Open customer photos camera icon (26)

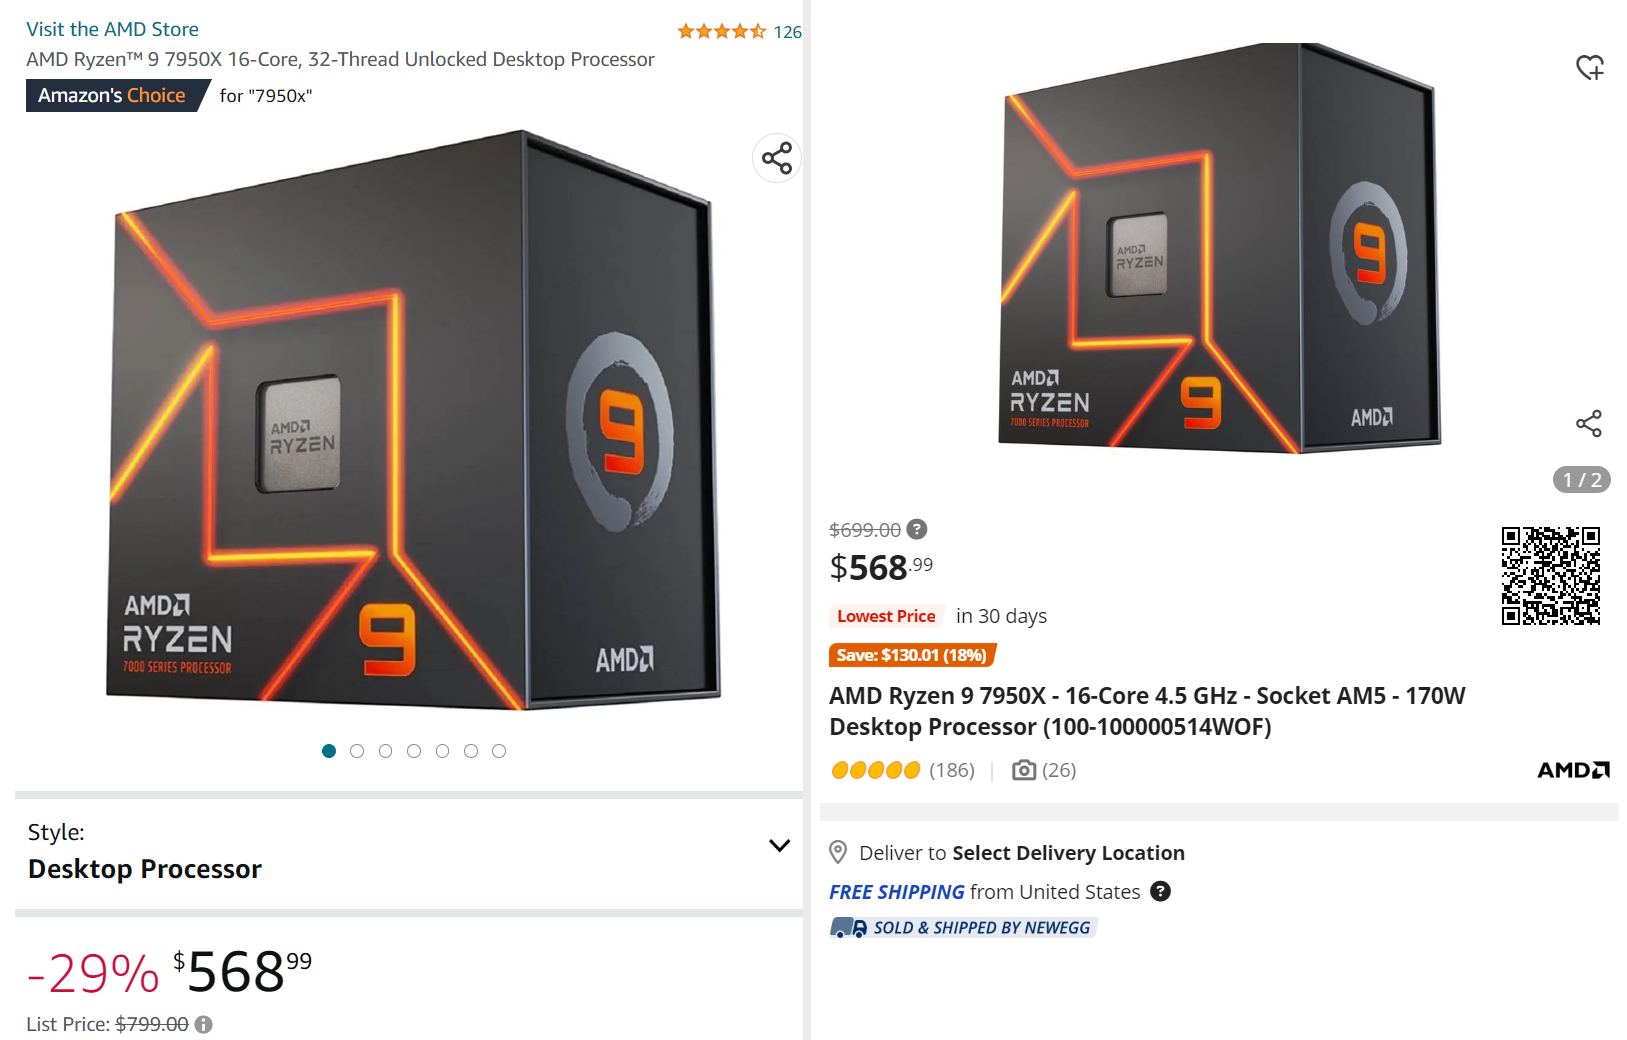click(1023, 770)
